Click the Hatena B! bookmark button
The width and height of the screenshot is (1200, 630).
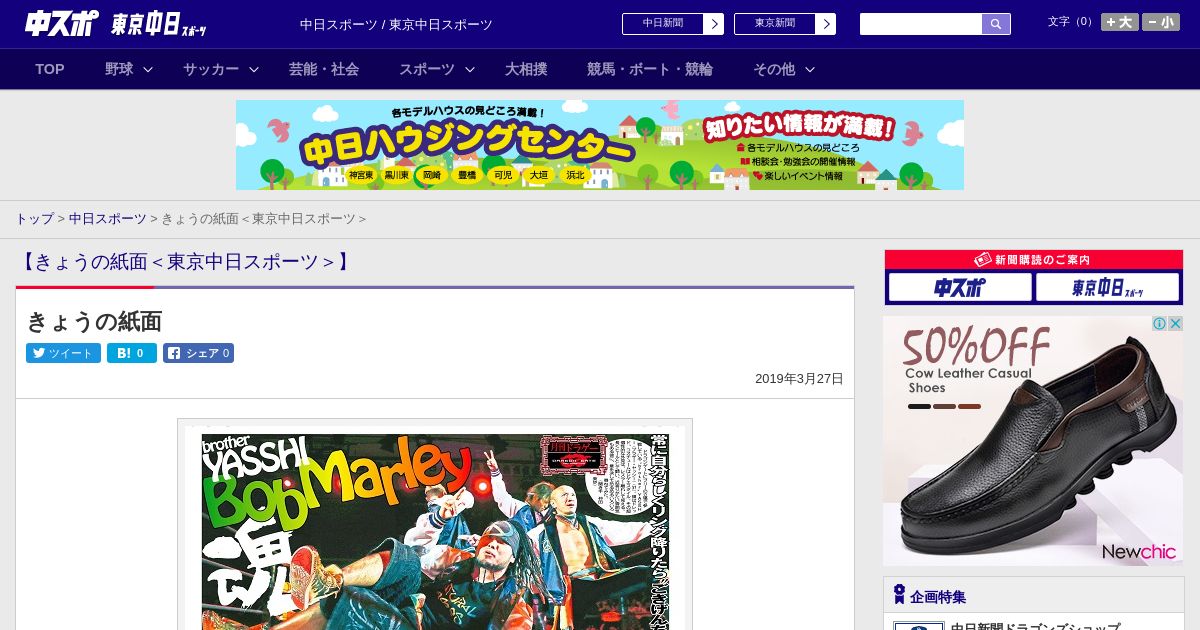[132, 353]
